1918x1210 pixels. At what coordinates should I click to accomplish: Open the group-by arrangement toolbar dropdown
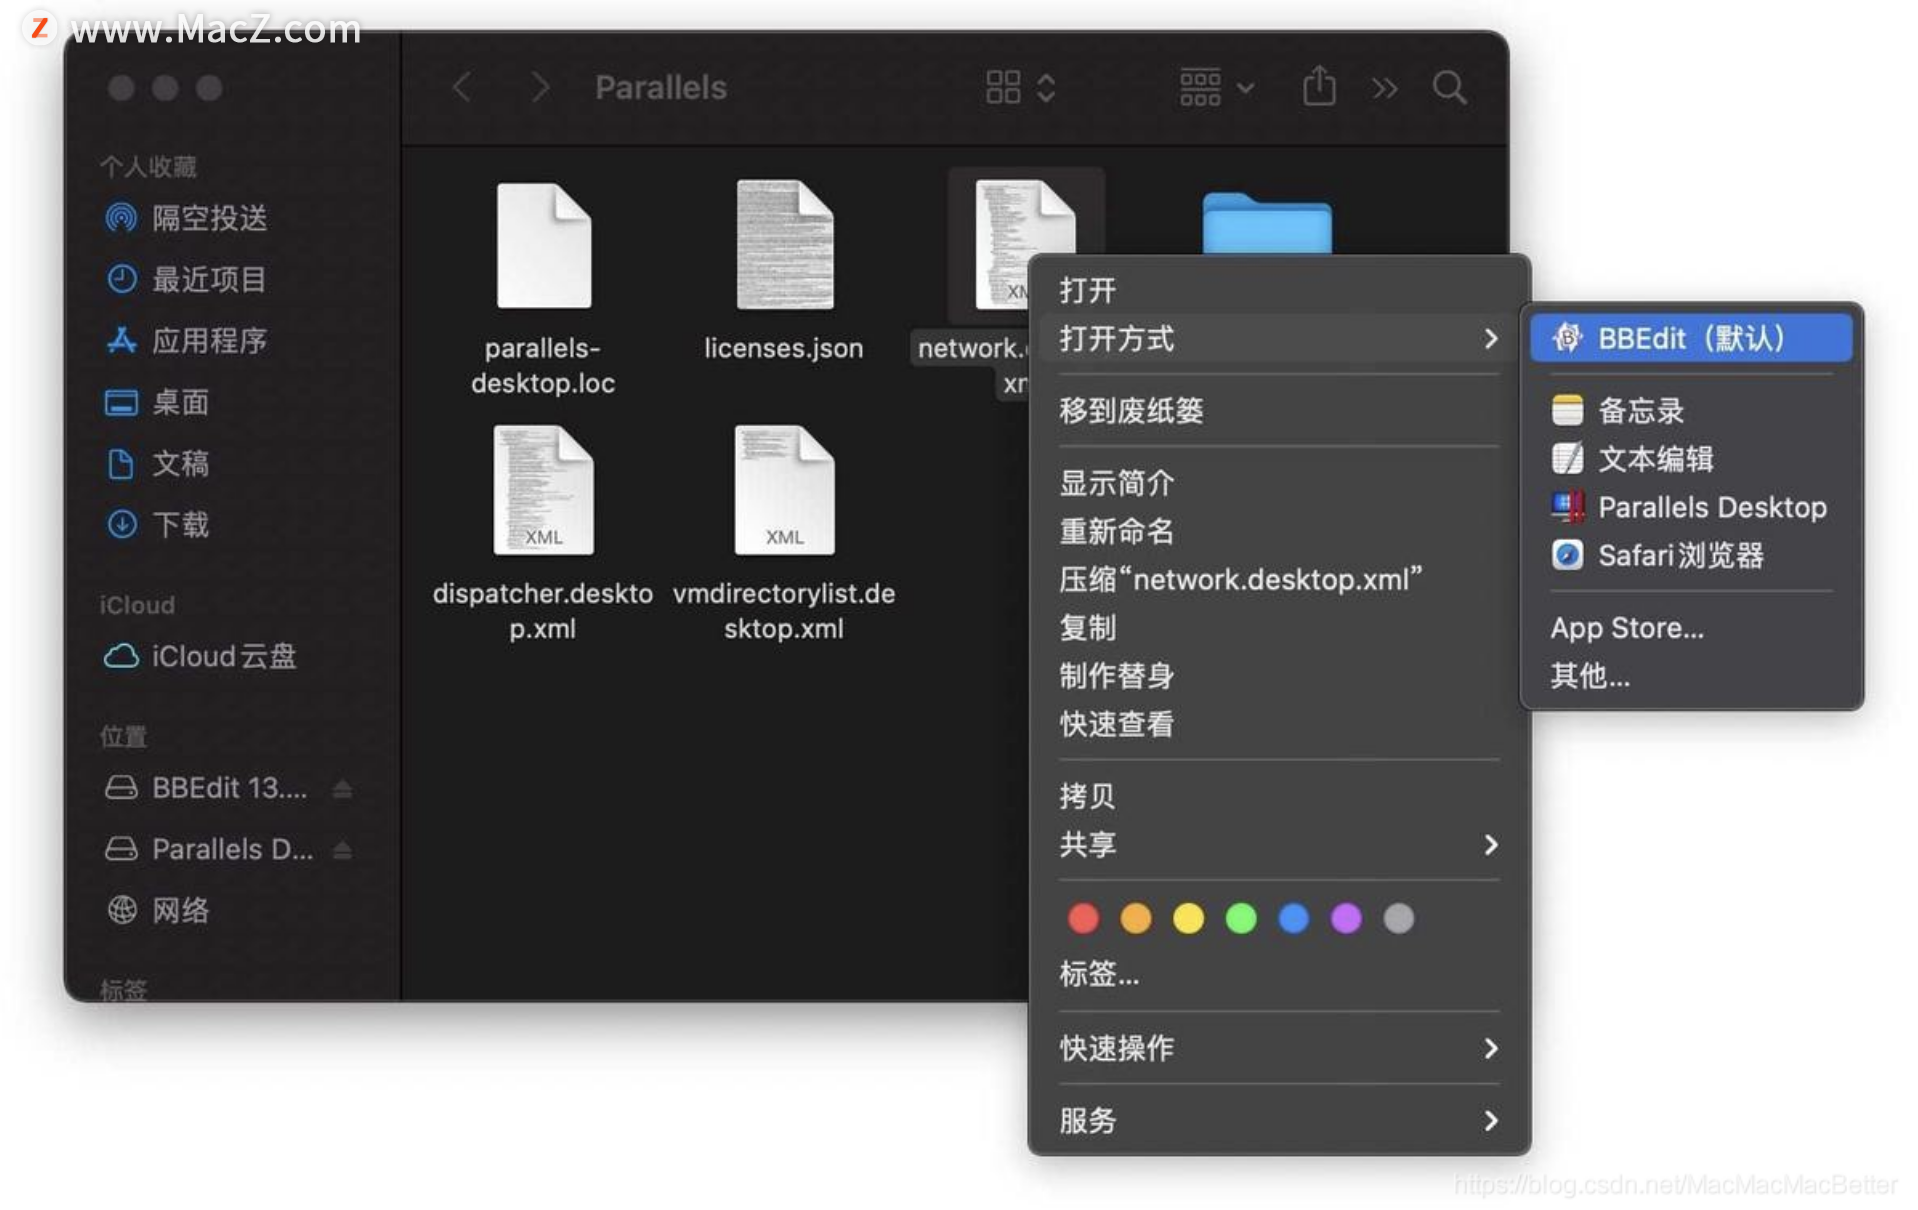tap(1216, 87)
